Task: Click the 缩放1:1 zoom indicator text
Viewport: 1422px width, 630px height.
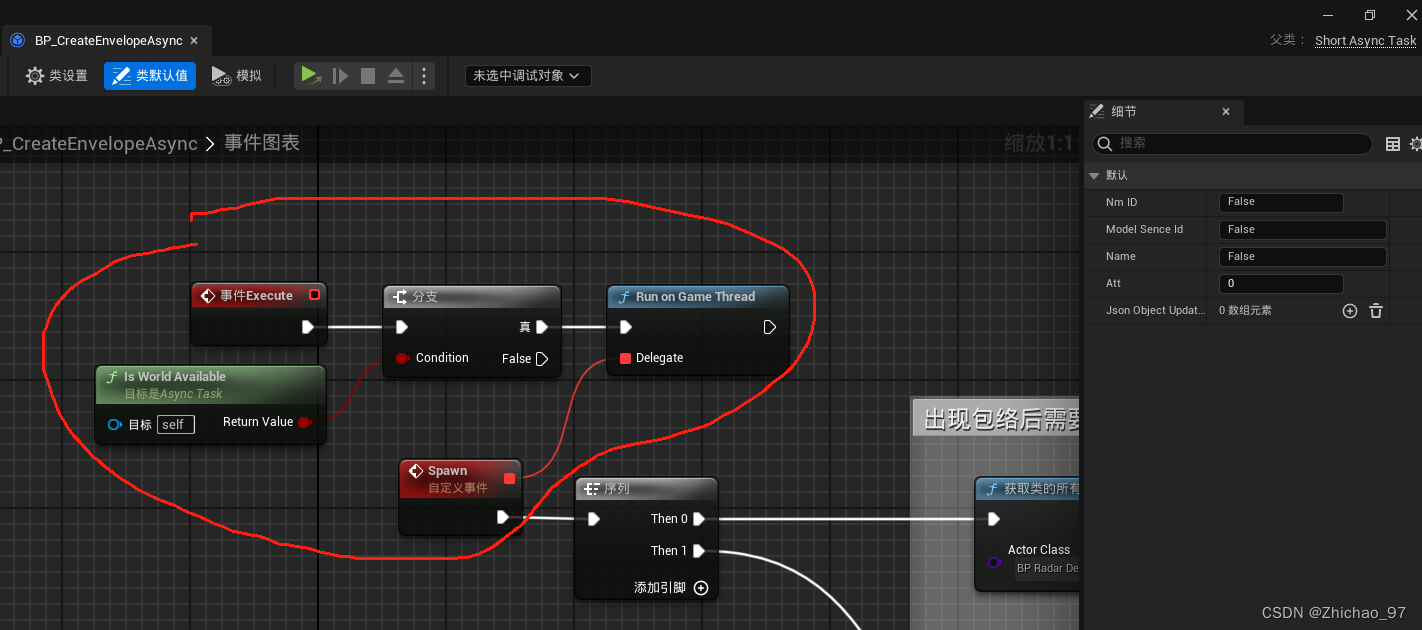Action: [1039, 143]
